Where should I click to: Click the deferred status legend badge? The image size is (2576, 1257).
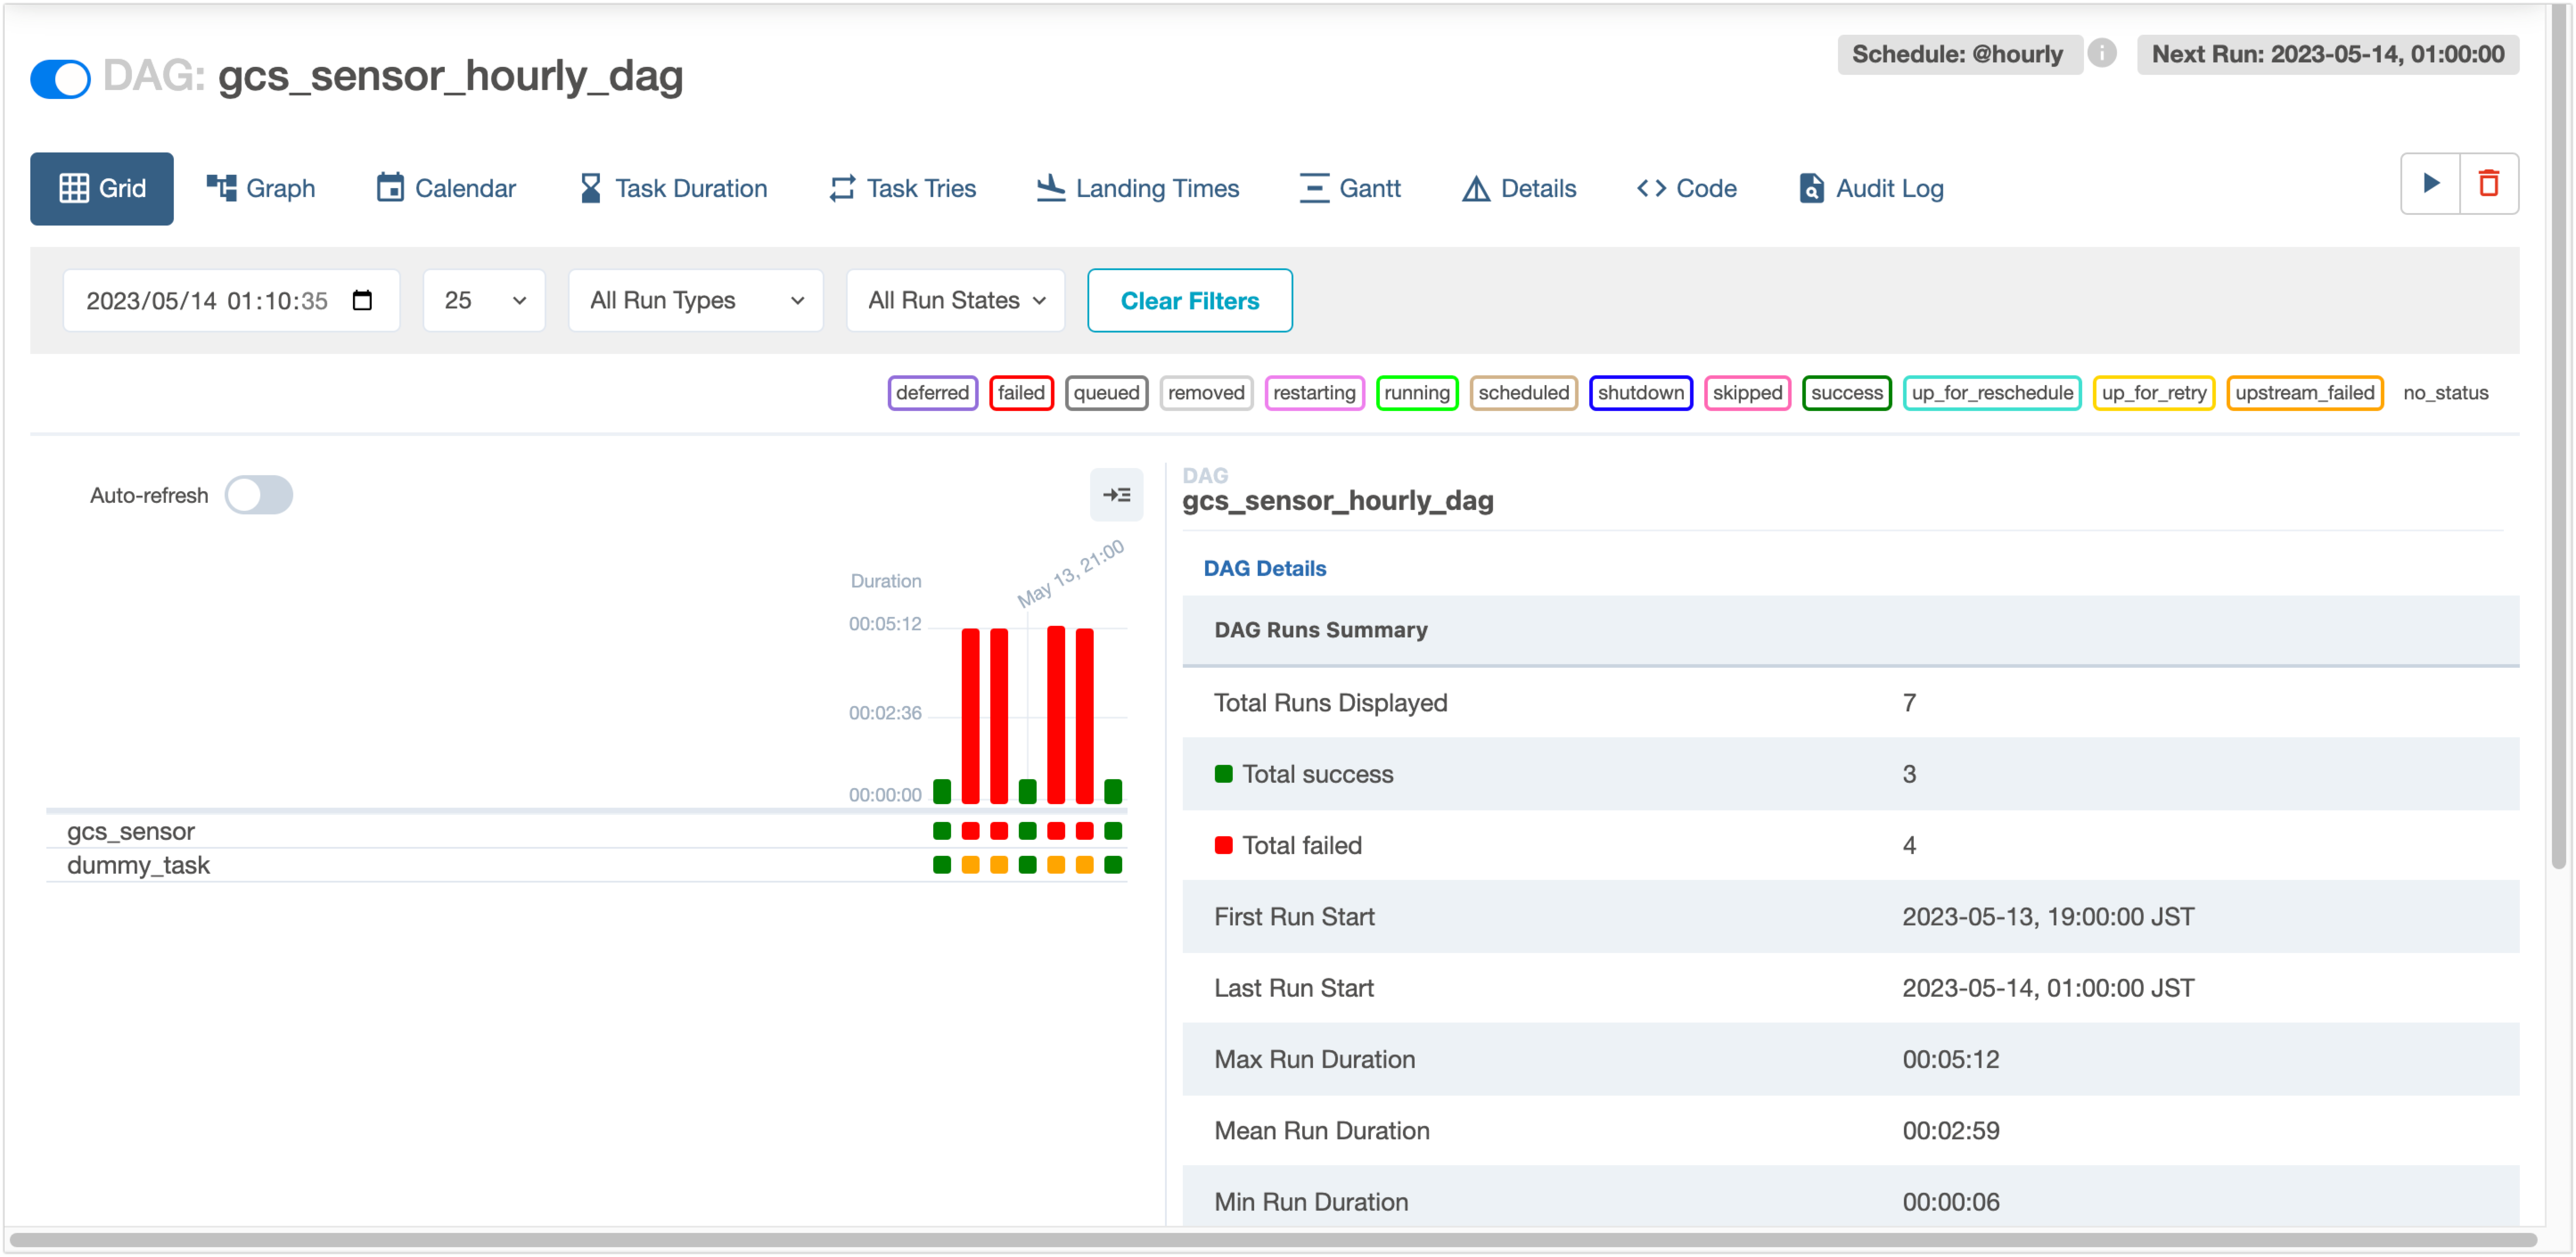pyautogui.click(x=932, y=393)
